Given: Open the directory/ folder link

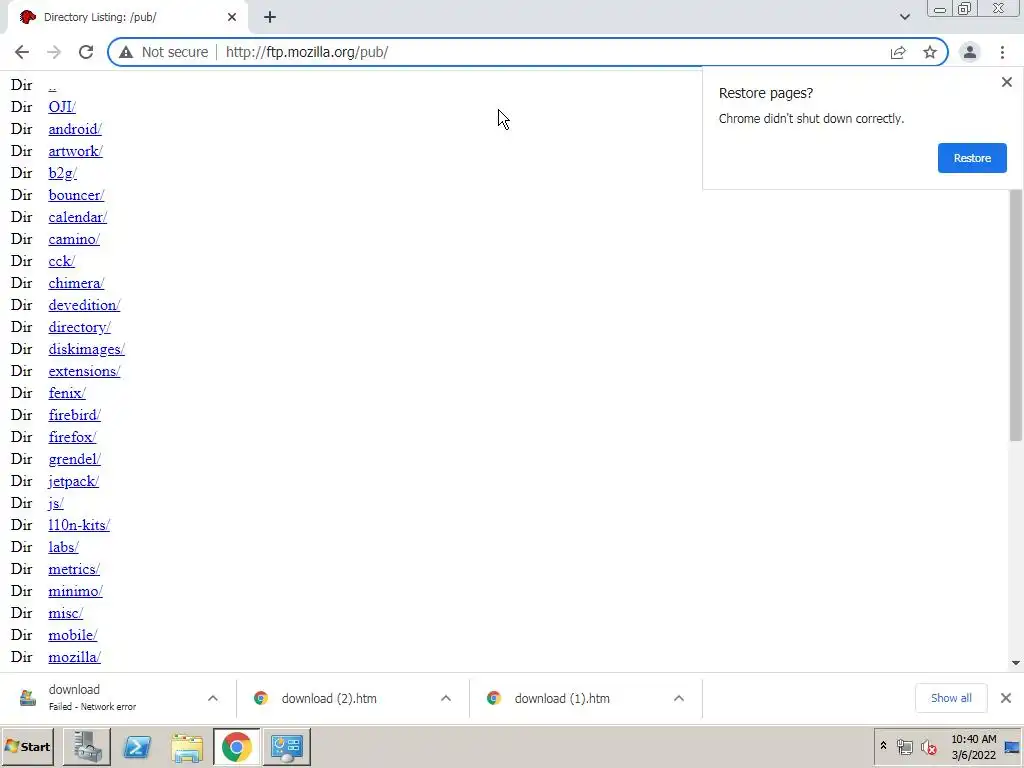Looking at the screenshot, I should [x=80, y=327].
